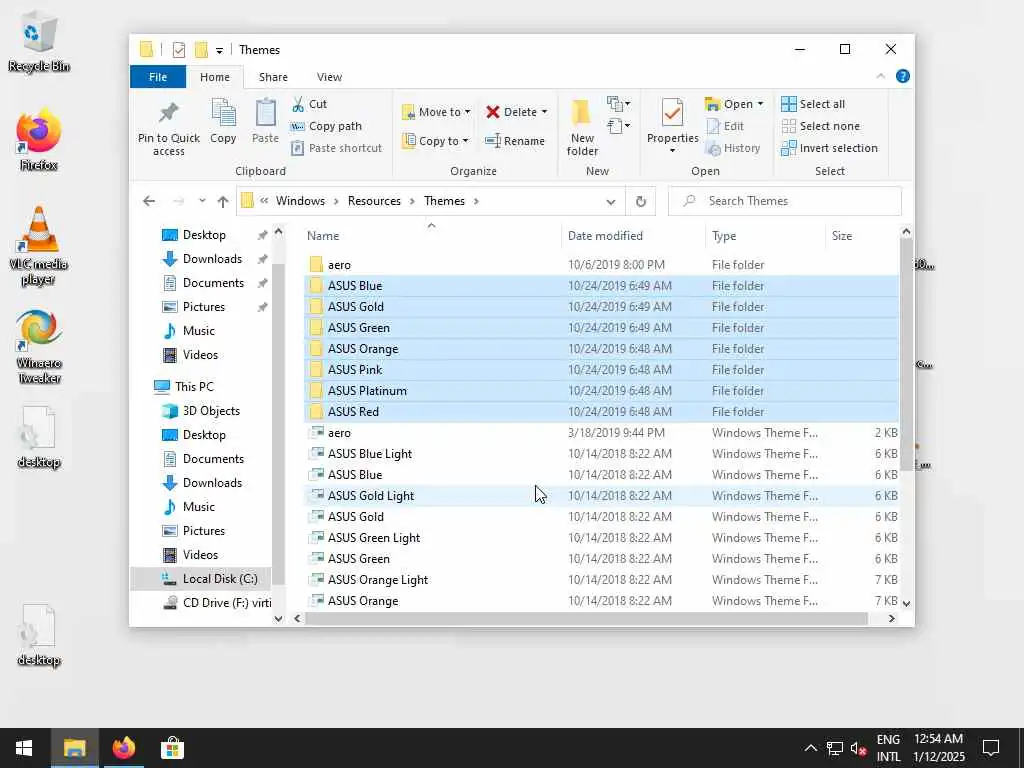Open Properties for selected items
1024x768 pixels.
(x=672, y=125)
